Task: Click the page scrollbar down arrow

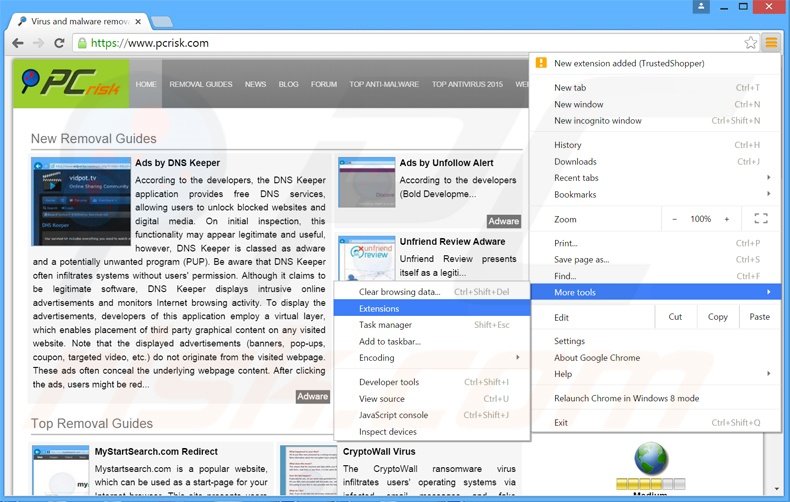Action: point(776,489)
